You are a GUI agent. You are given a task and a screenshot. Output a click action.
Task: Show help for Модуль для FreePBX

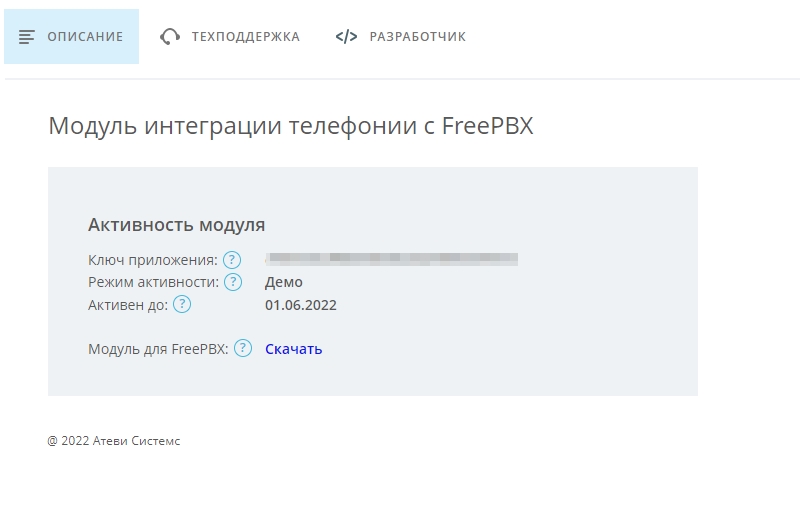(242, 349)
